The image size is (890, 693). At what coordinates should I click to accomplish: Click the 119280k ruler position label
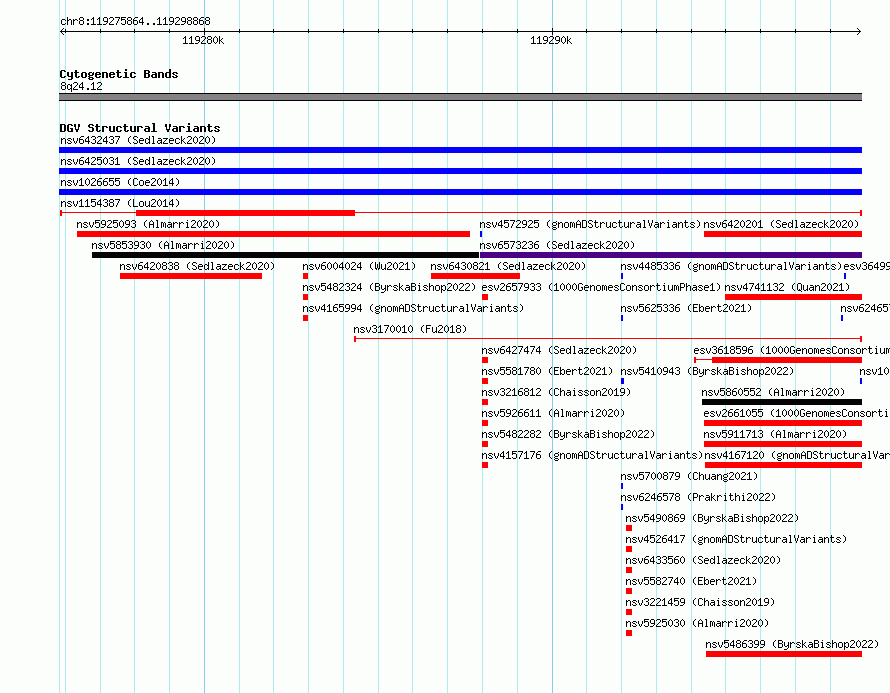coord(203,40)
